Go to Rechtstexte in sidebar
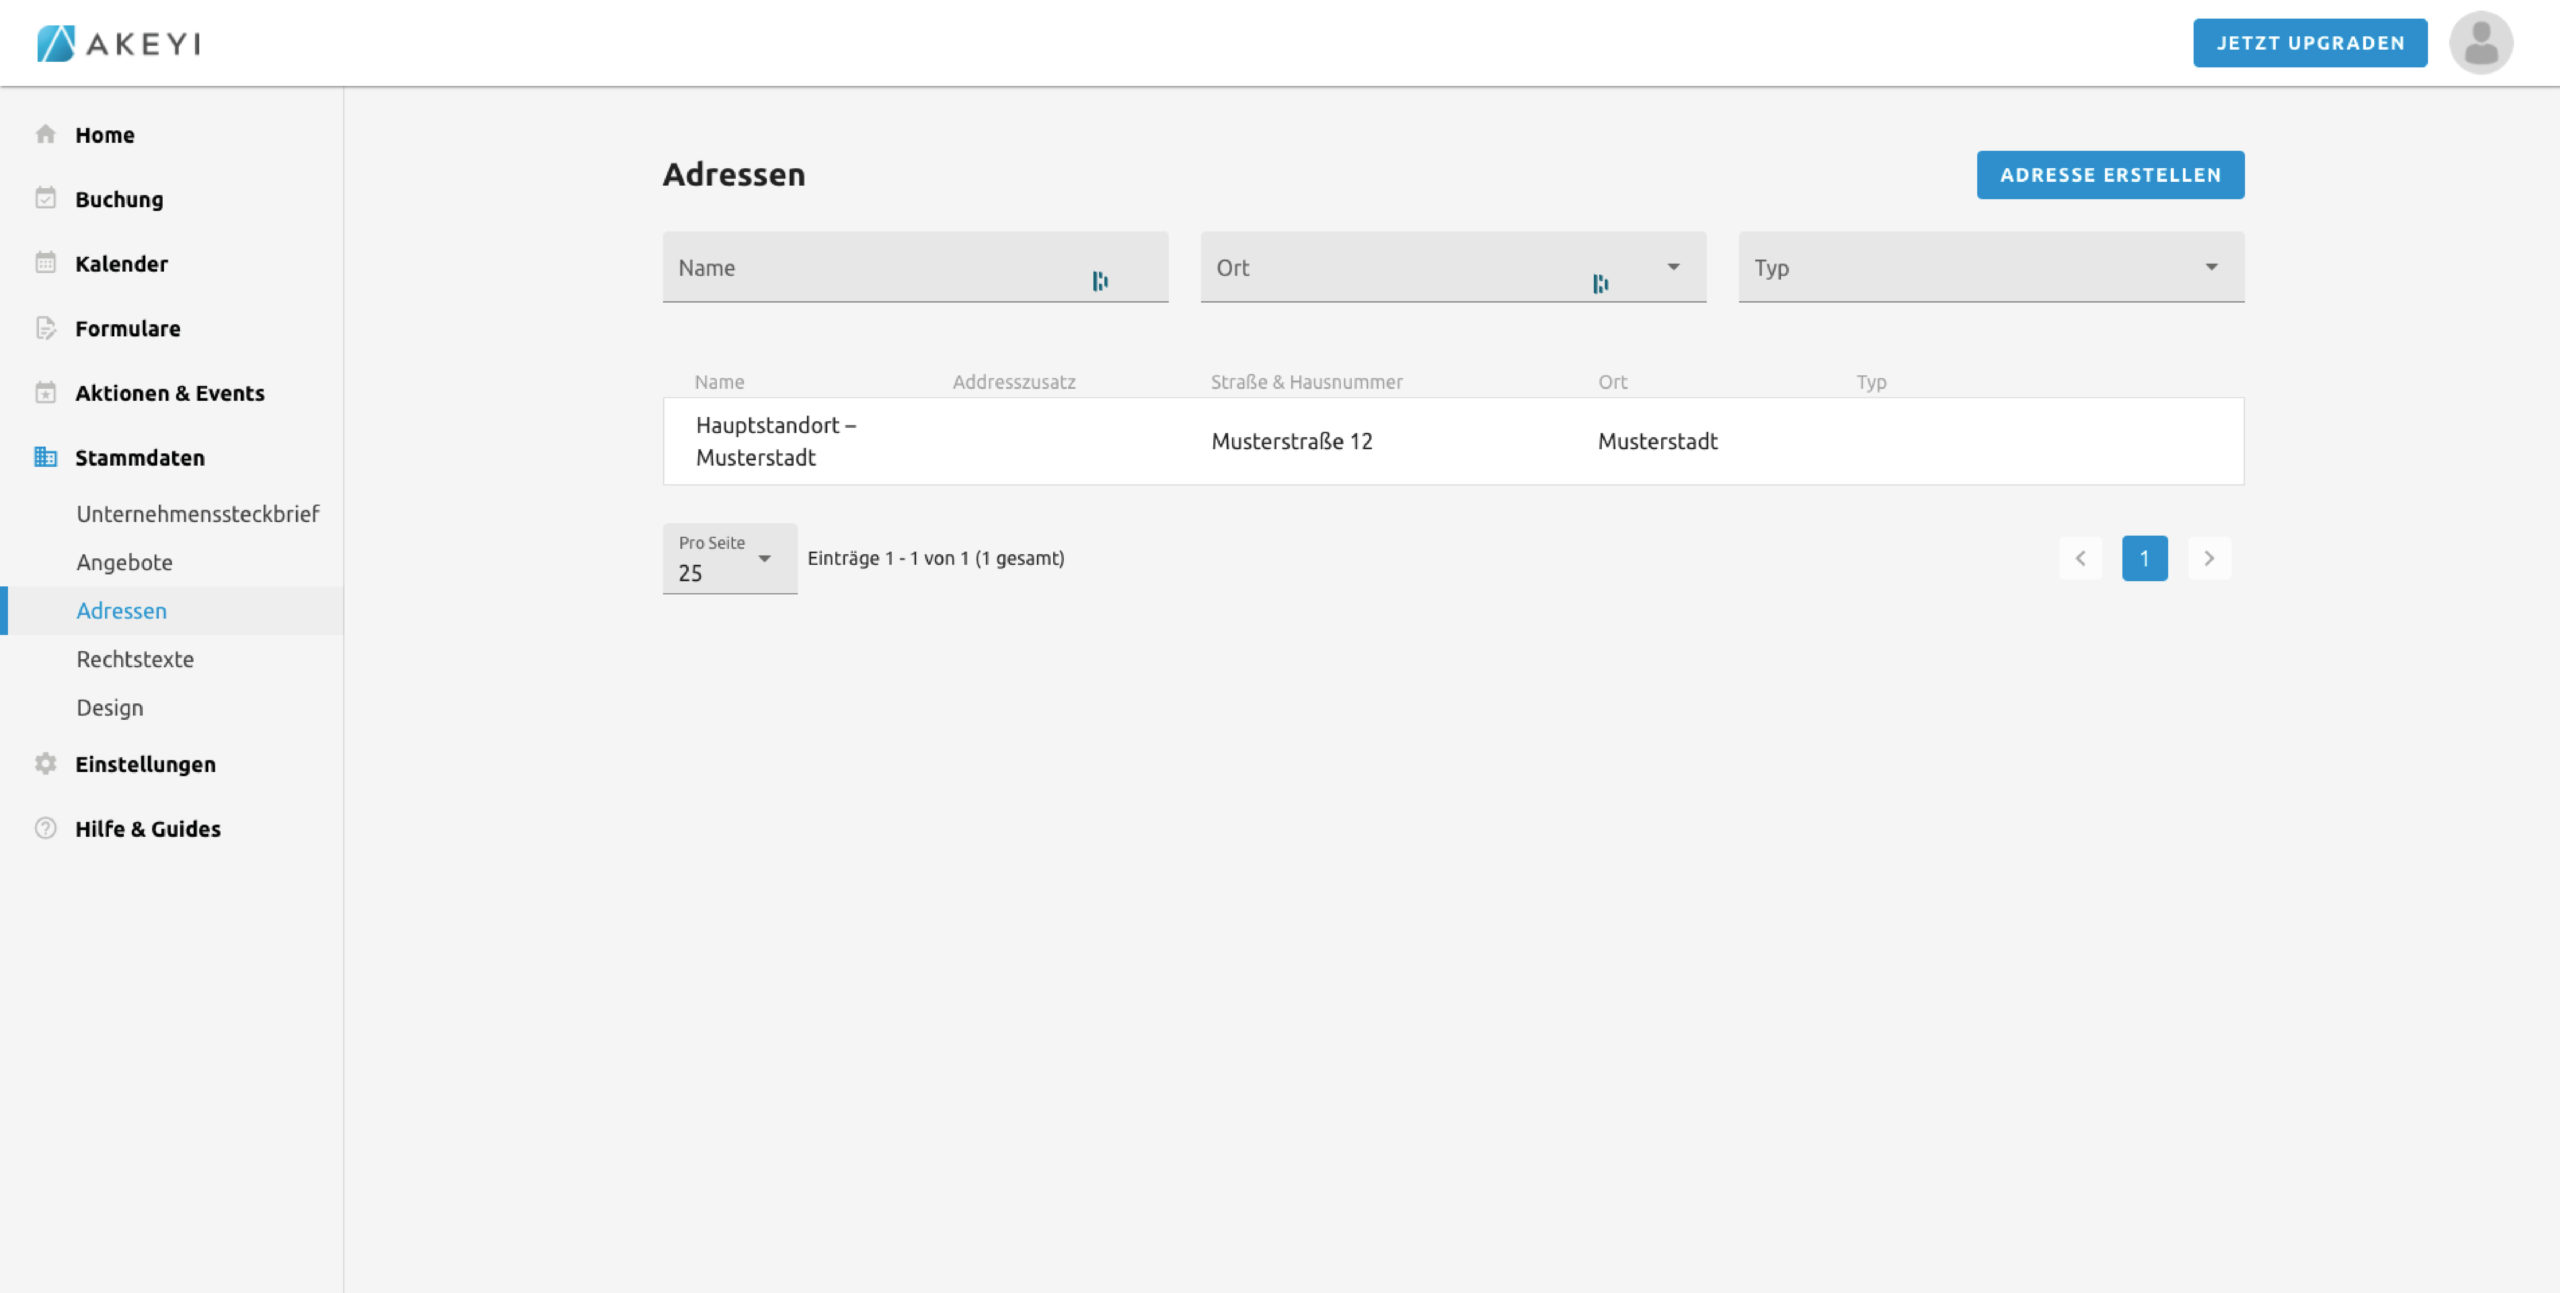Screen dimensions: 2560x1293 pos(135,659)
